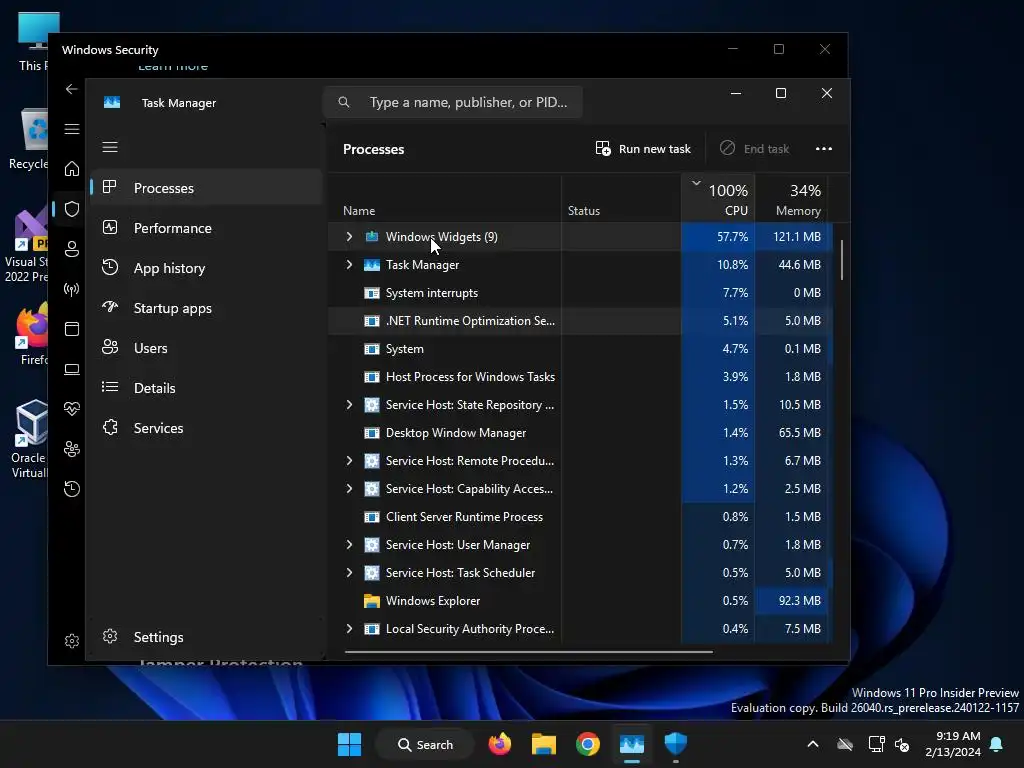Select the Details page
This screenshot has height=768, width=1024.
click(x=206, y=388)
